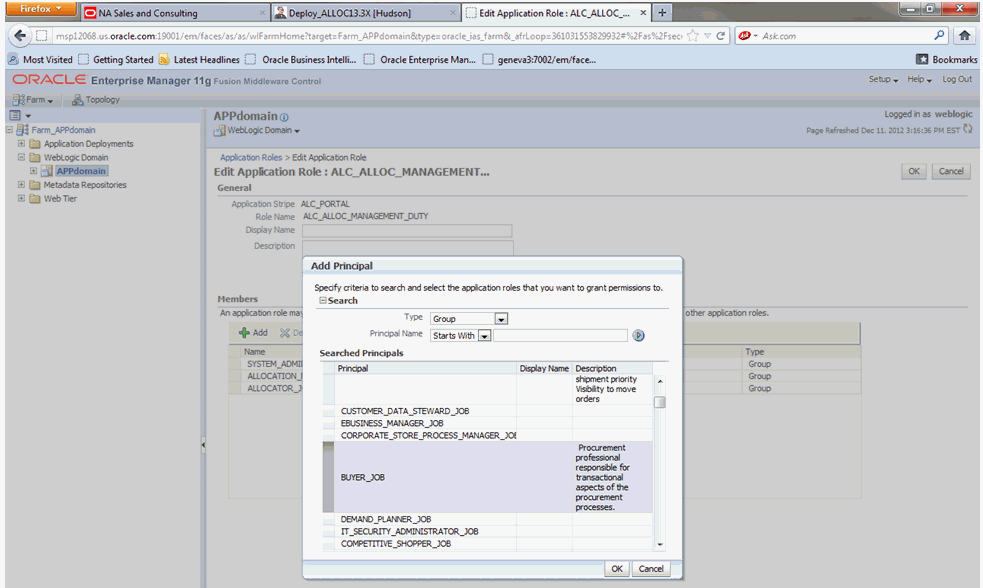Click page-level OK button for role edit
Screen dimensions: 983x588
point(914,171)
